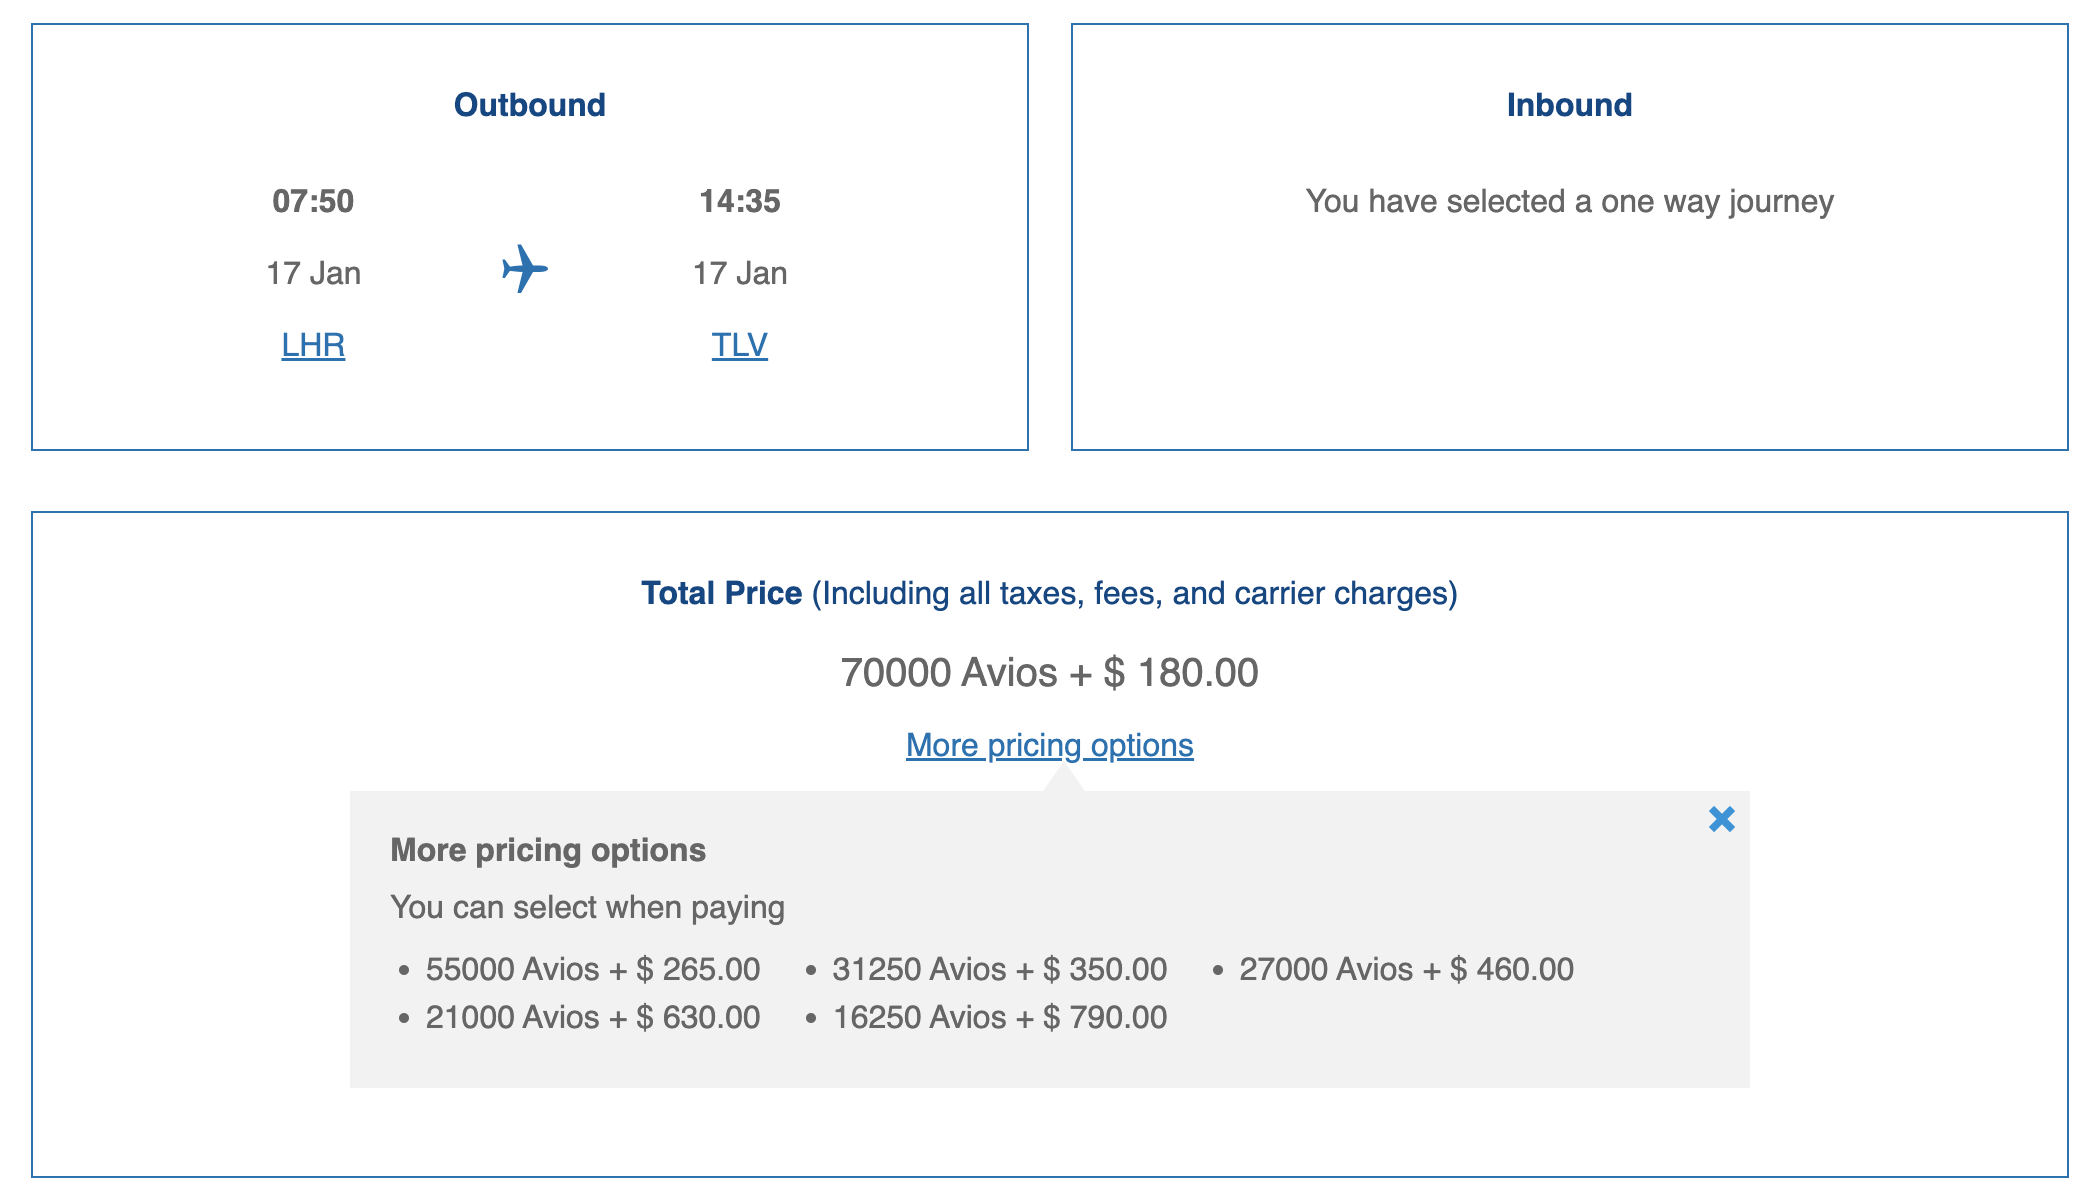Select the 31250 Avios + $350.00 option
Viewport: 2100px width, 1200px height.
(x=999, y=968)
